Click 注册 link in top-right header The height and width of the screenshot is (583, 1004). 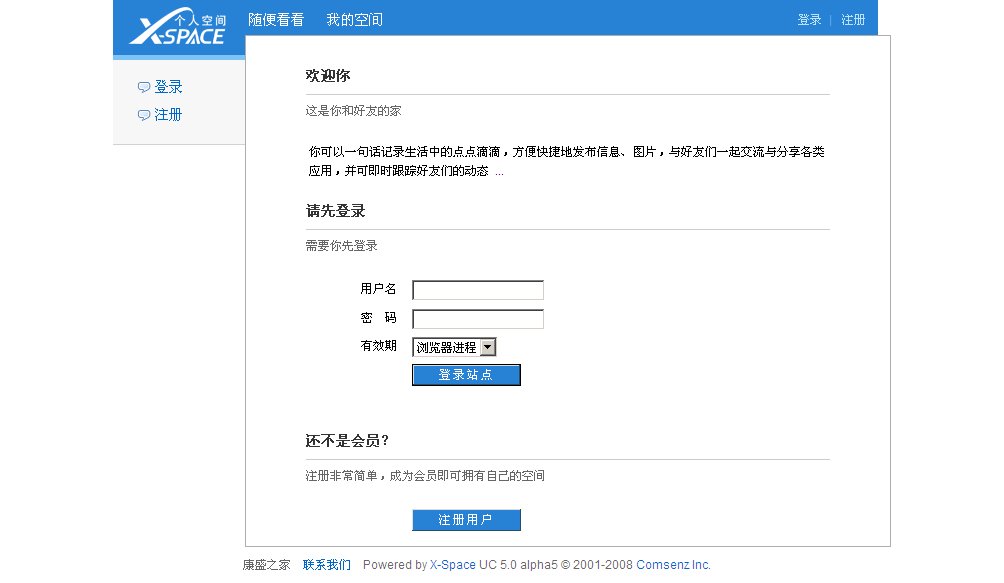pos(853,20)
